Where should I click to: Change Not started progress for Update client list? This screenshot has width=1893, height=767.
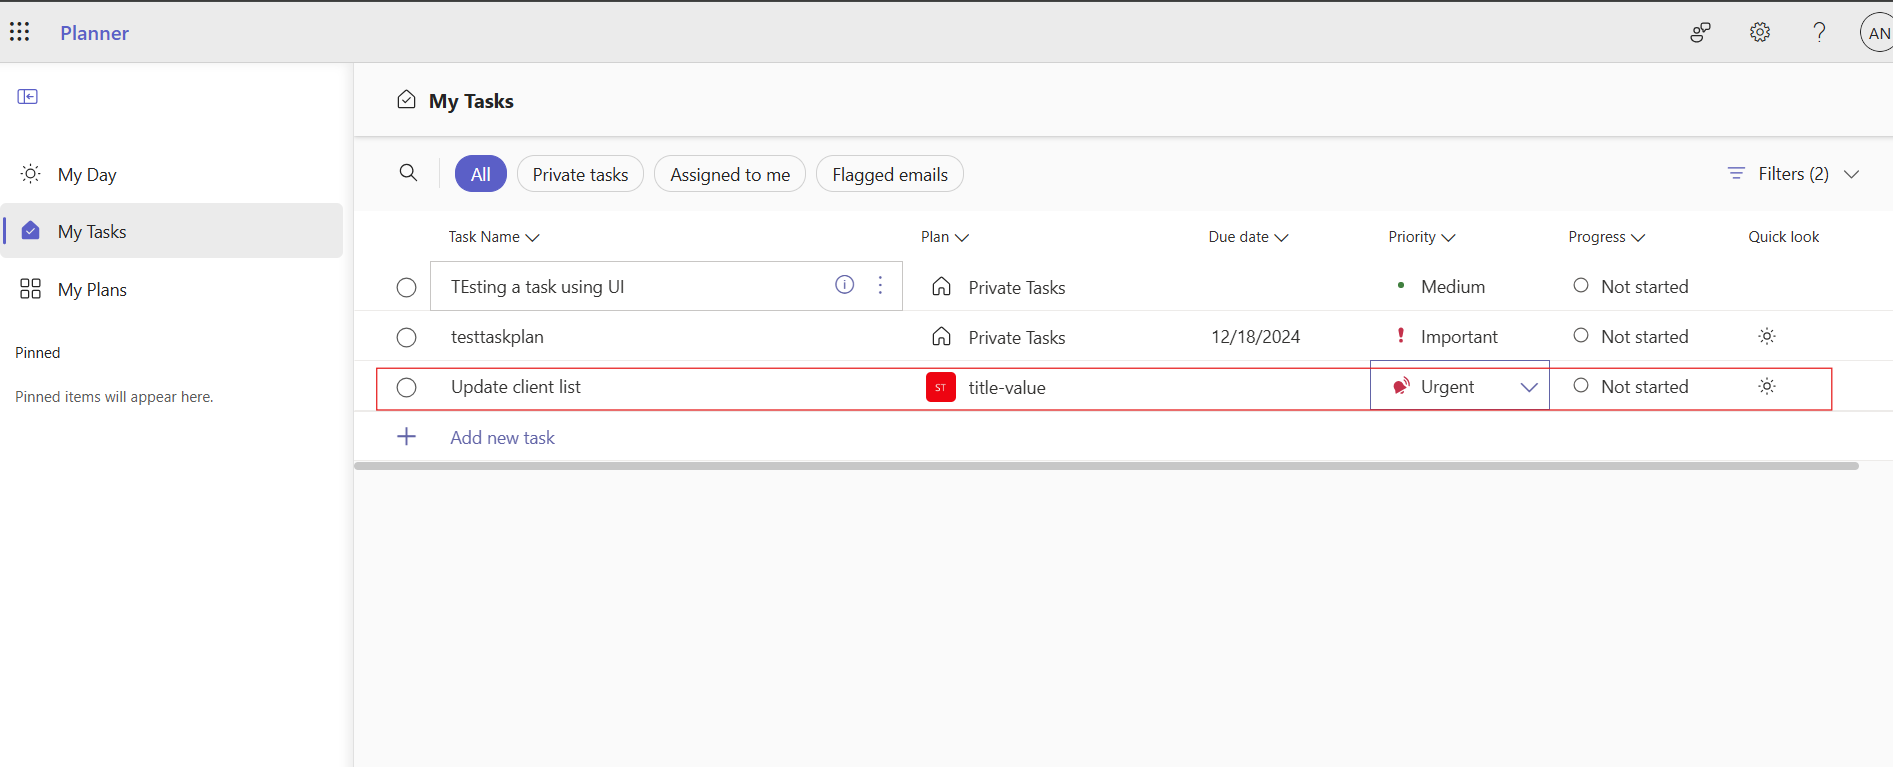click(1631, 387)
